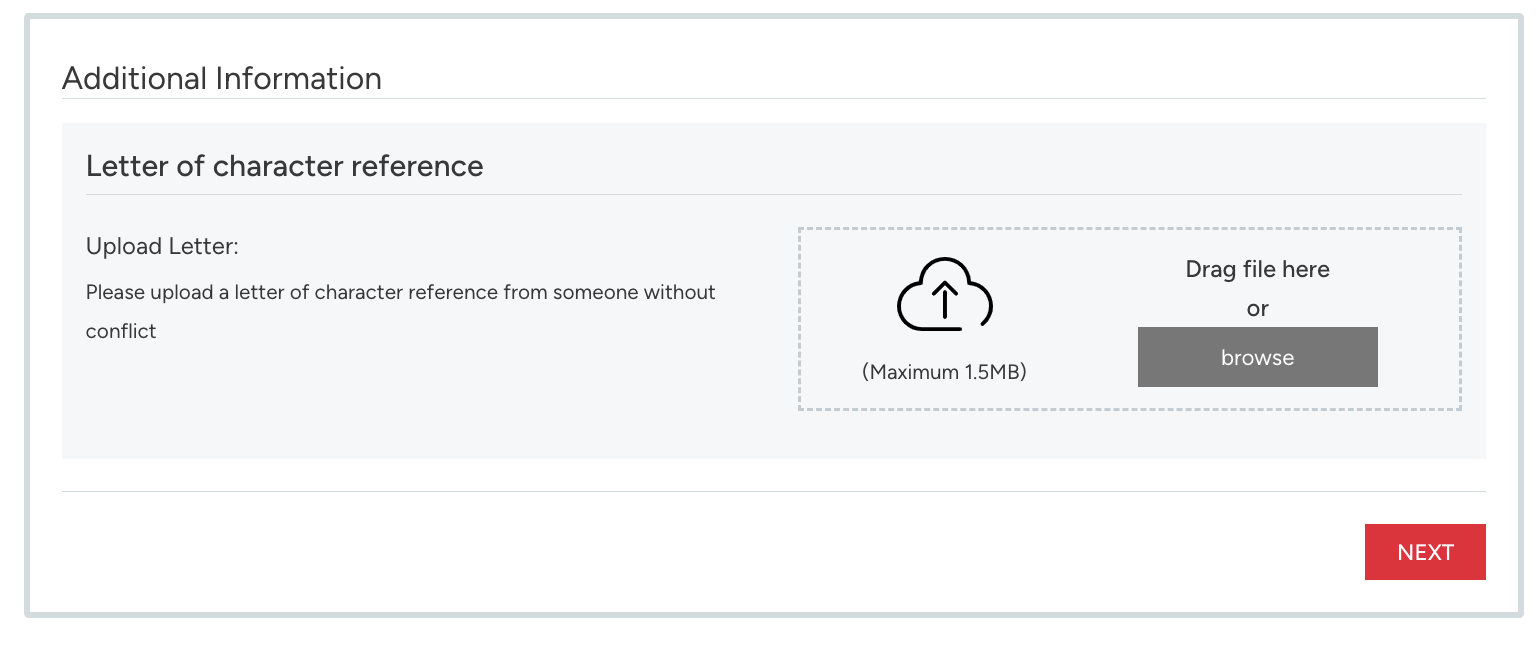This screenshot has height=646, width=1540.
Task: Click the words "character reference" in the instructions
Action: 406,293
